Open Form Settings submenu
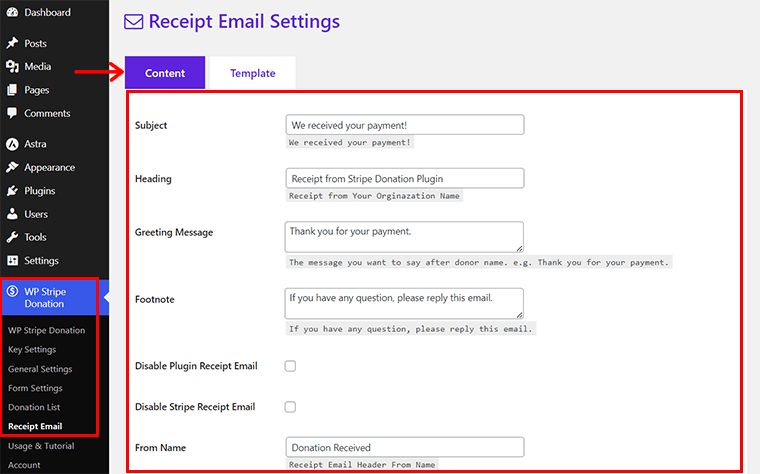Screen dimensions: 760x474 pyautogui.click(x=35, y=388)
